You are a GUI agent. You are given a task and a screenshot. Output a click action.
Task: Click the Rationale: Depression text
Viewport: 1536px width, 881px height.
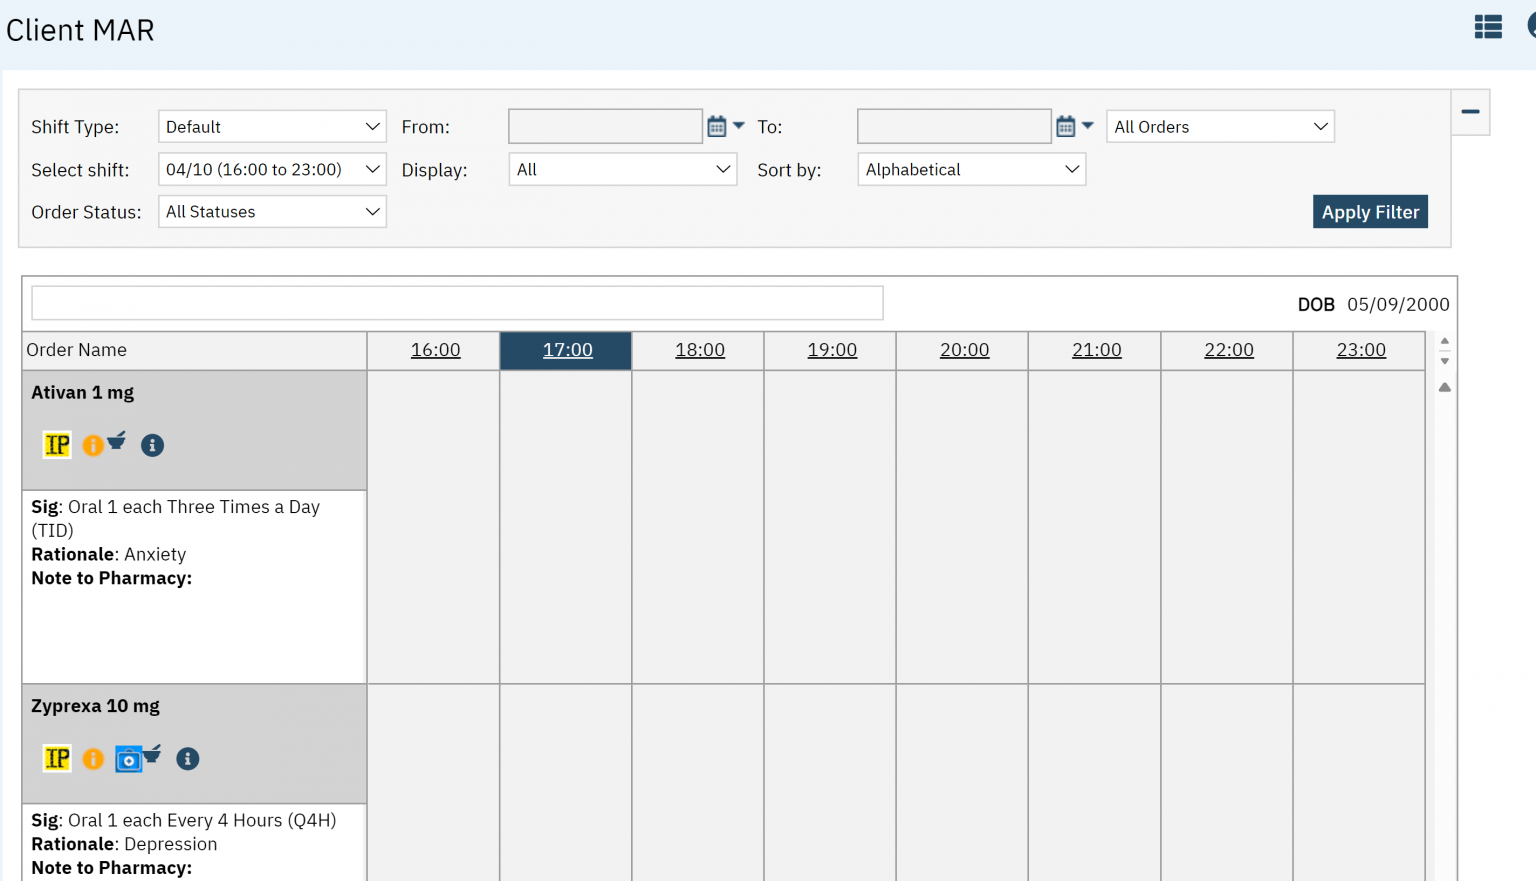click(124, 844)
